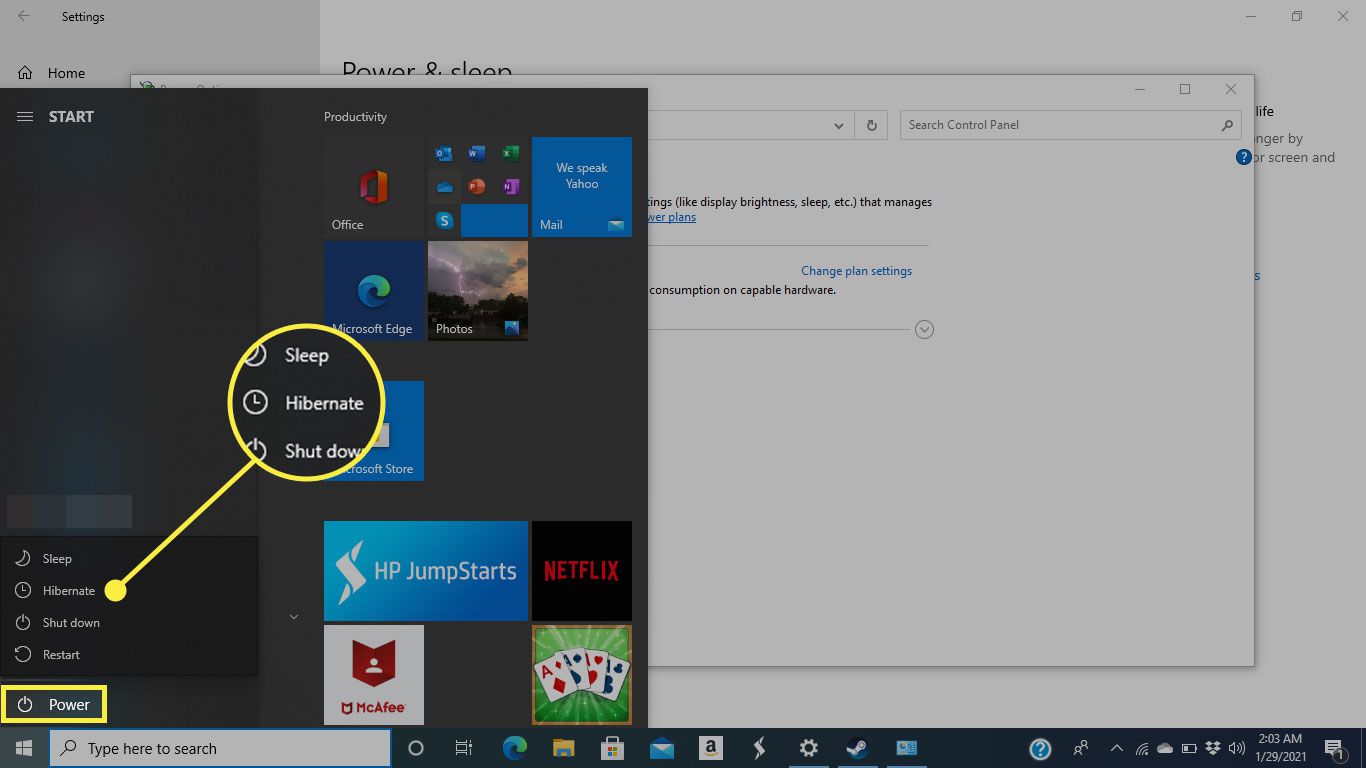Viewport: 1366px width, 768px height.
Task: Check the battery tray icon
Action: click(1190, 748)
